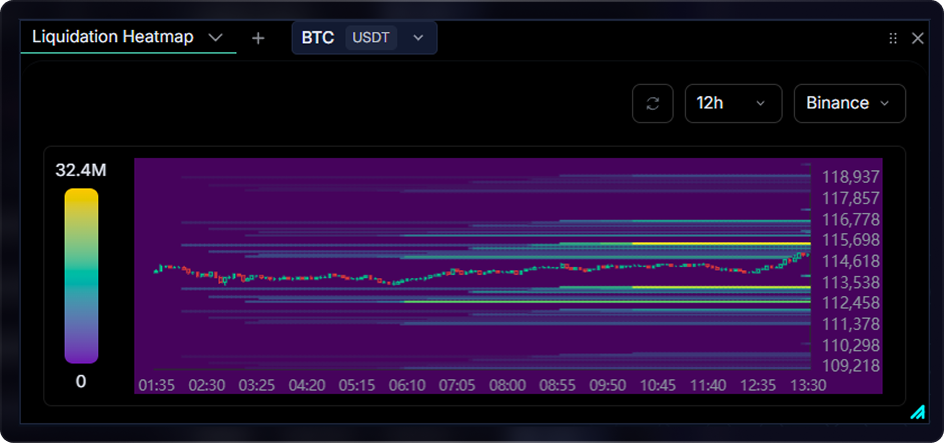Click the 08:55 time axis label
This screenshot has height=443, width=944.
[557, 385]
